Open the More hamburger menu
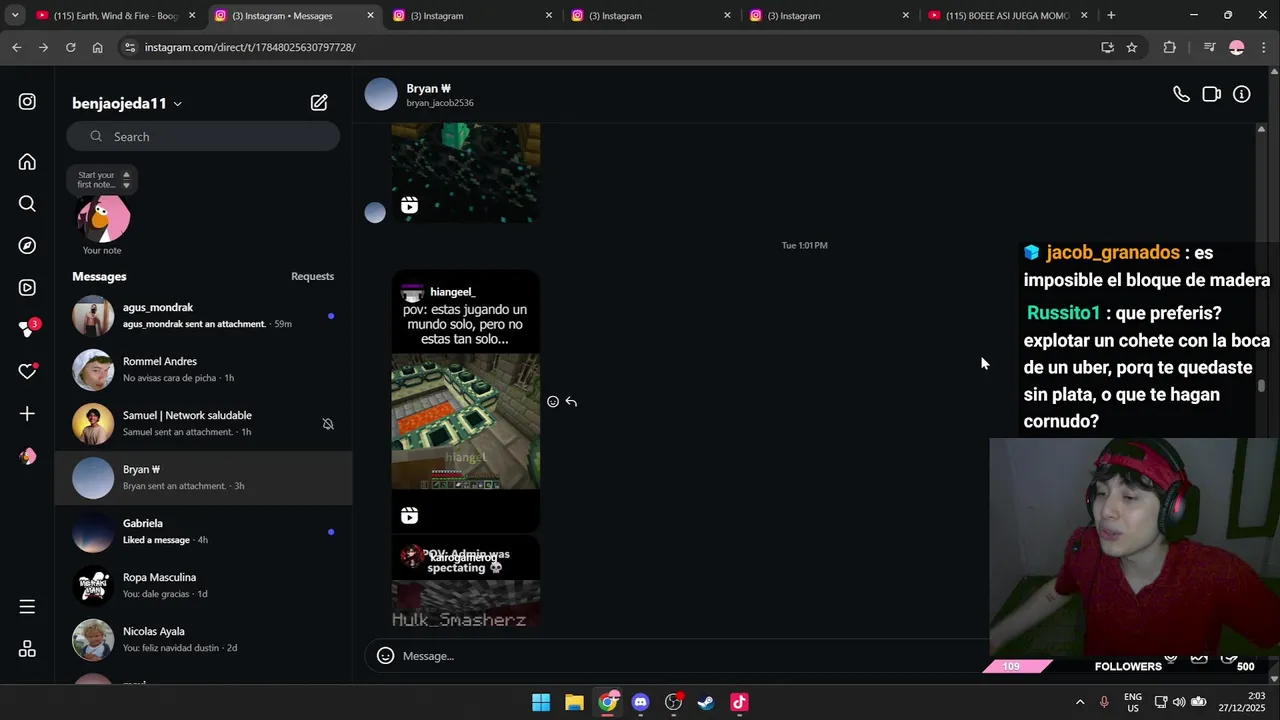1280x720 pixels. pyautogui.click(x=27, y=607)
